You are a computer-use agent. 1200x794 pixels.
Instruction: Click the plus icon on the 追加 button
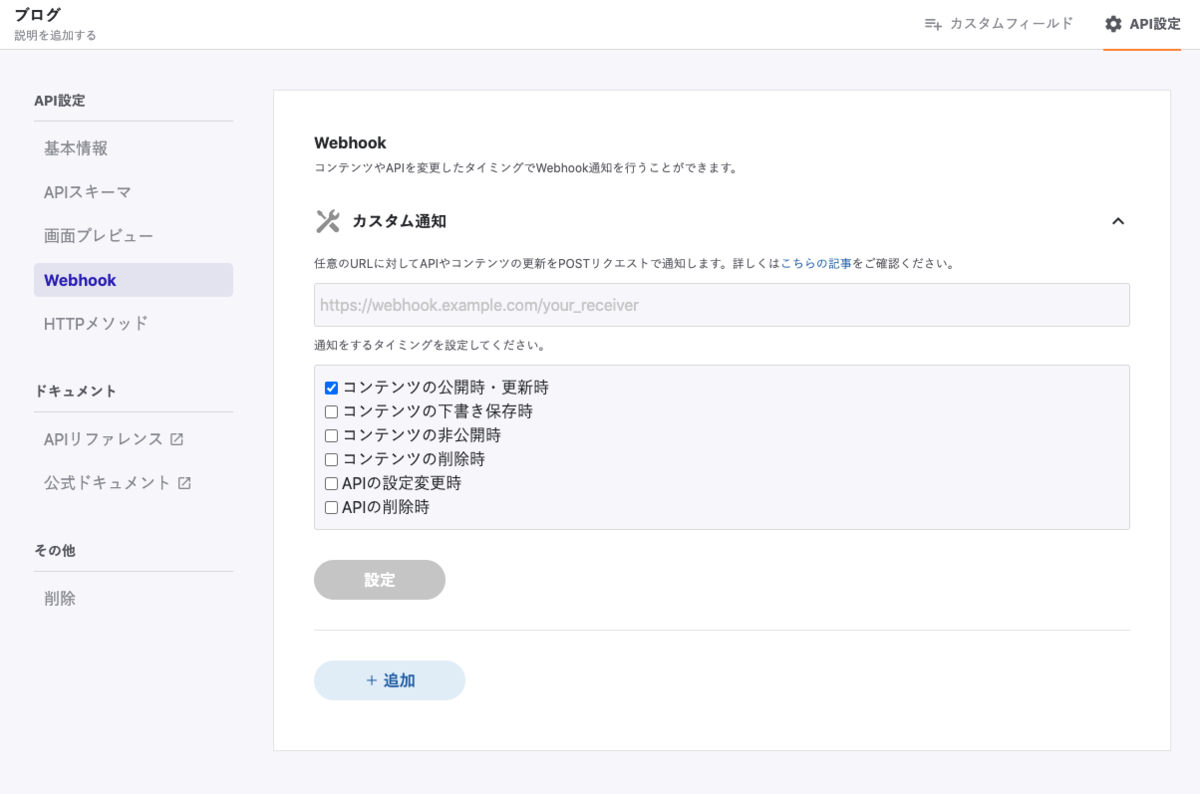click(x=371, y=680)
